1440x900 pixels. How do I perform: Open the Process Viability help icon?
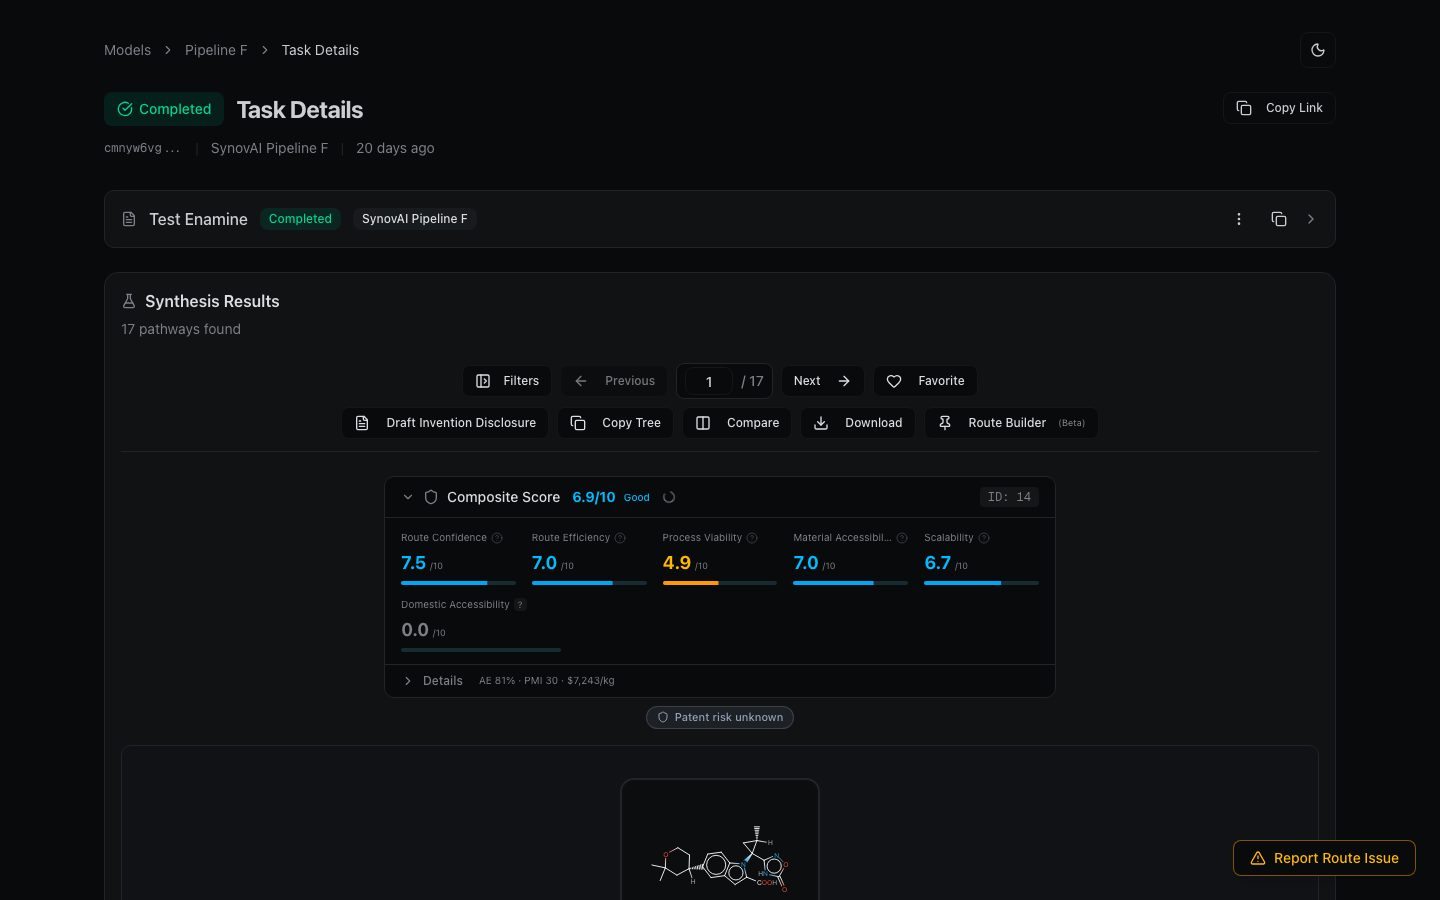point(752,538)
